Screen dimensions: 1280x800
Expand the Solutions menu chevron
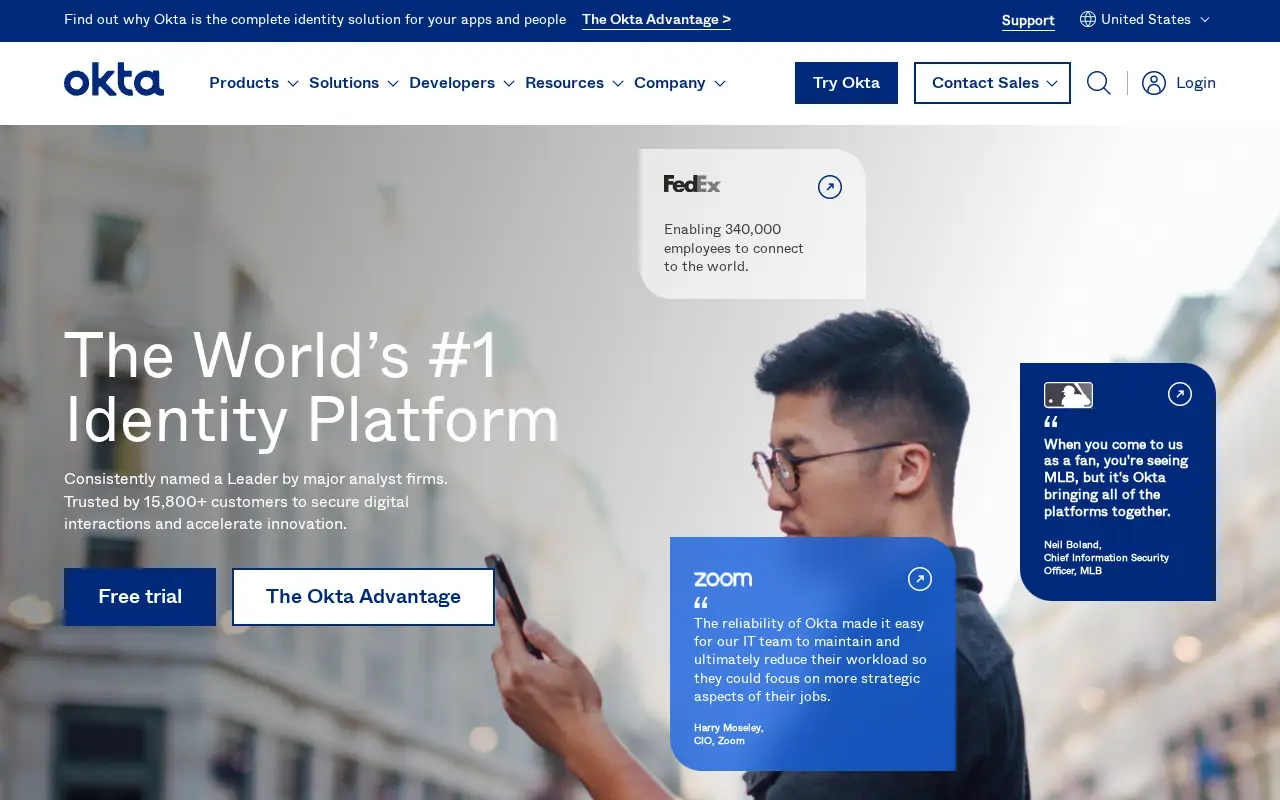[393, 83]
